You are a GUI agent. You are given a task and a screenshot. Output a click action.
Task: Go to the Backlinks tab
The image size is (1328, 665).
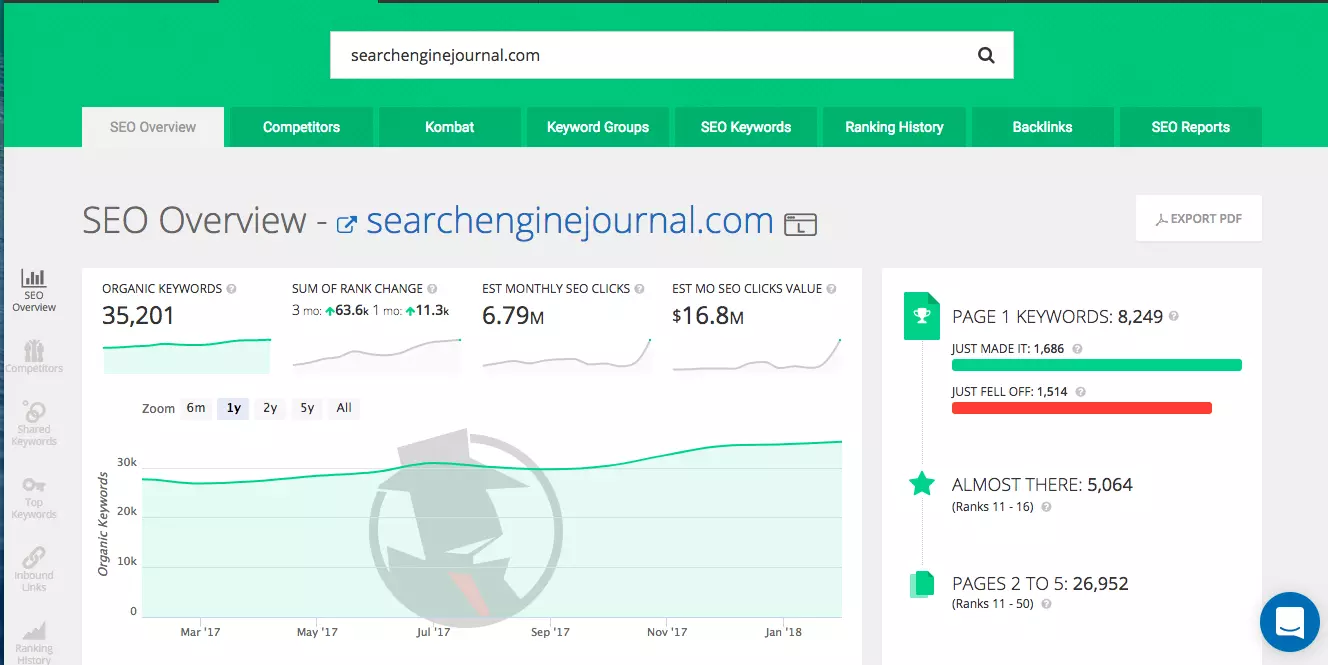[x=1042, y=127]
